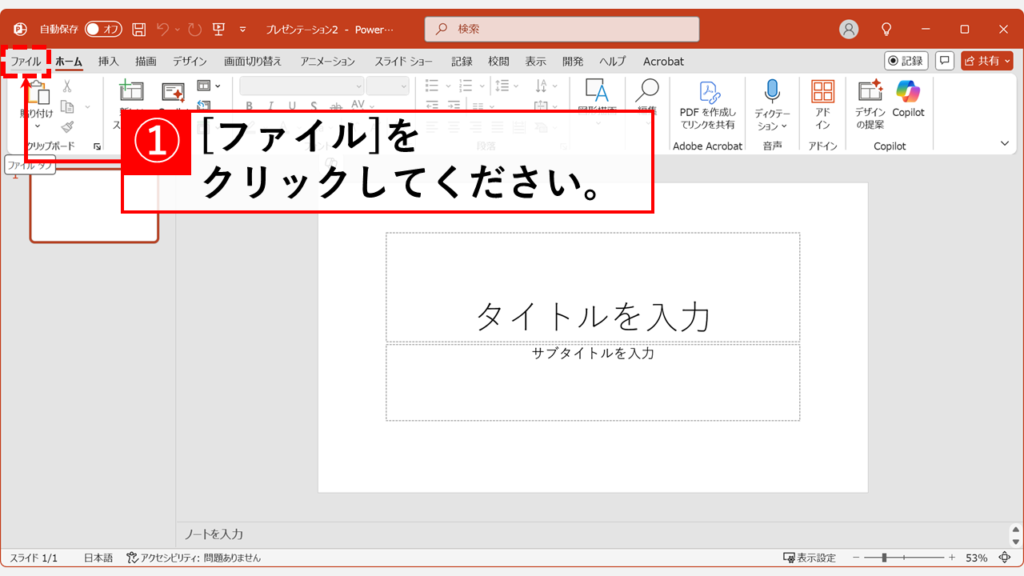This screenshot has width=1024, height=576.
Task: Click the title placeholder on slide
Action: coord(592,287)
